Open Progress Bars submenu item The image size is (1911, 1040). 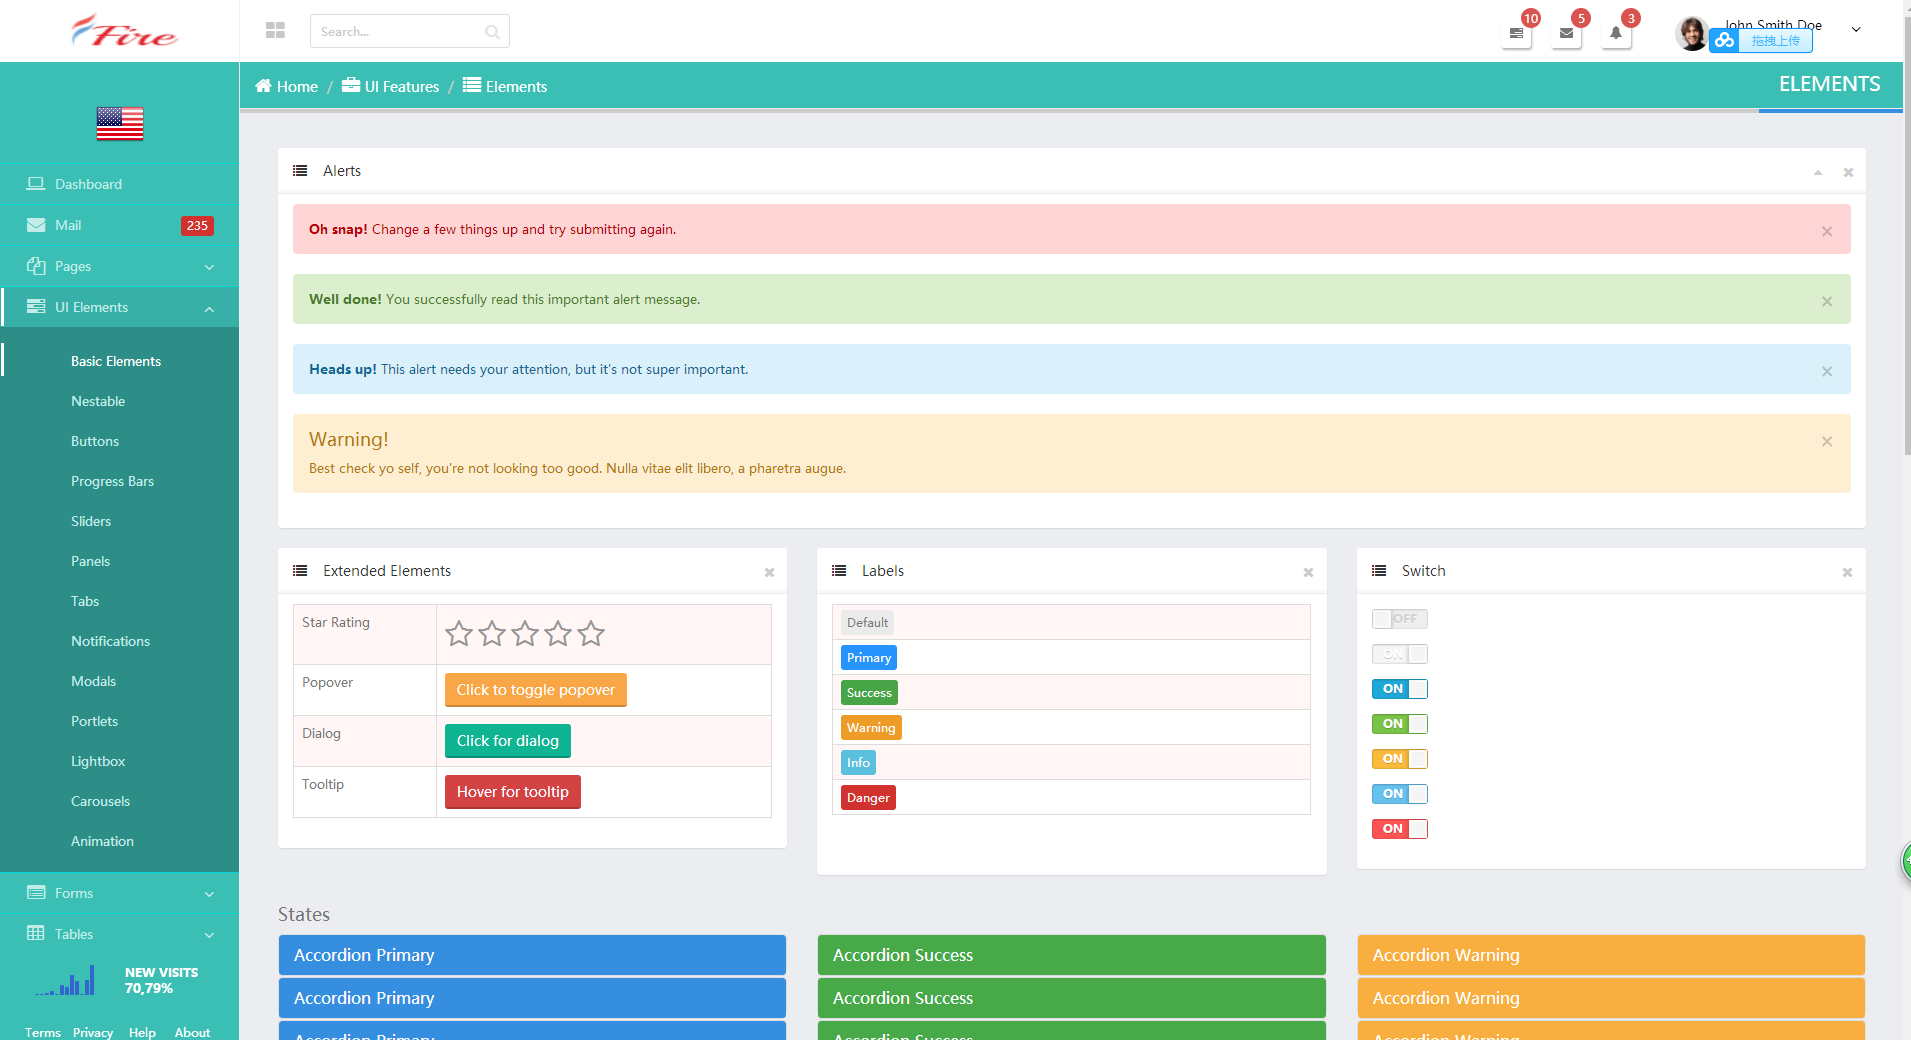click(112, 481)
